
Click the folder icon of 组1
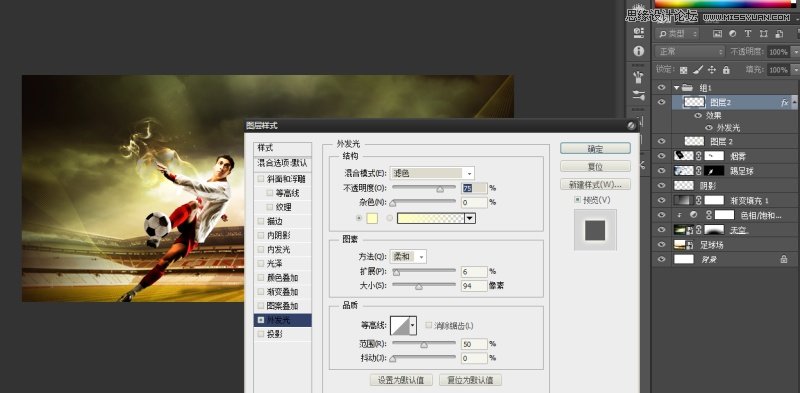[687, 88]
